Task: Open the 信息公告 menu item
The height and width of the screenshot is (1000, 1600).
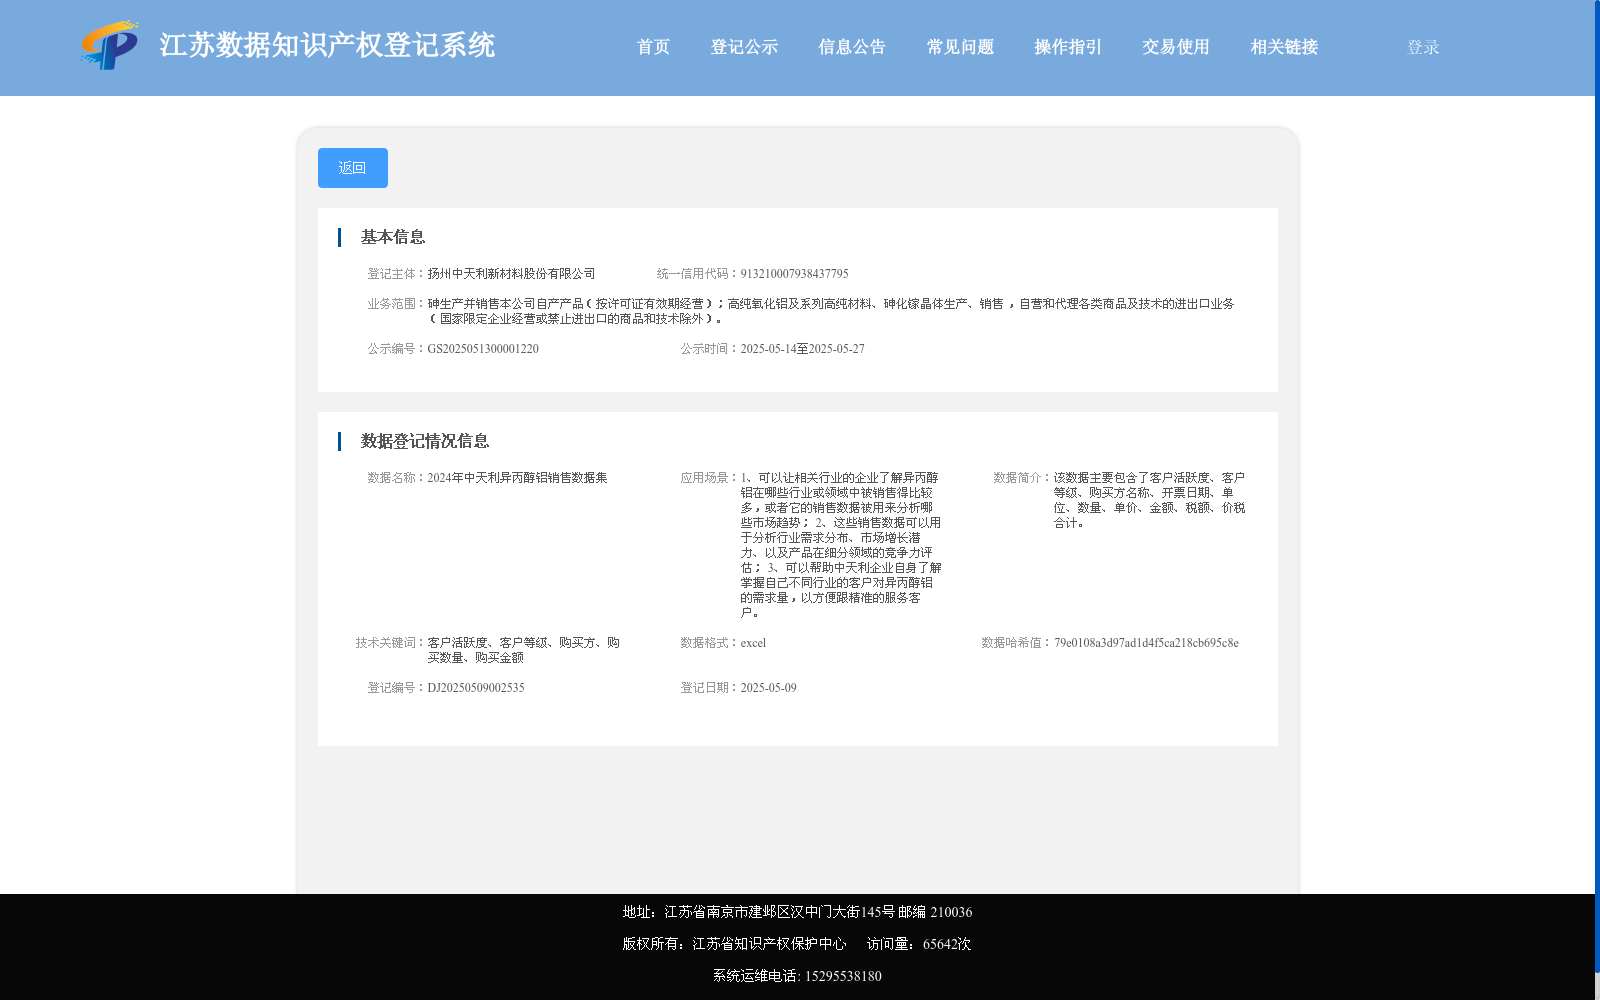Action: click(x=852, y=47)
